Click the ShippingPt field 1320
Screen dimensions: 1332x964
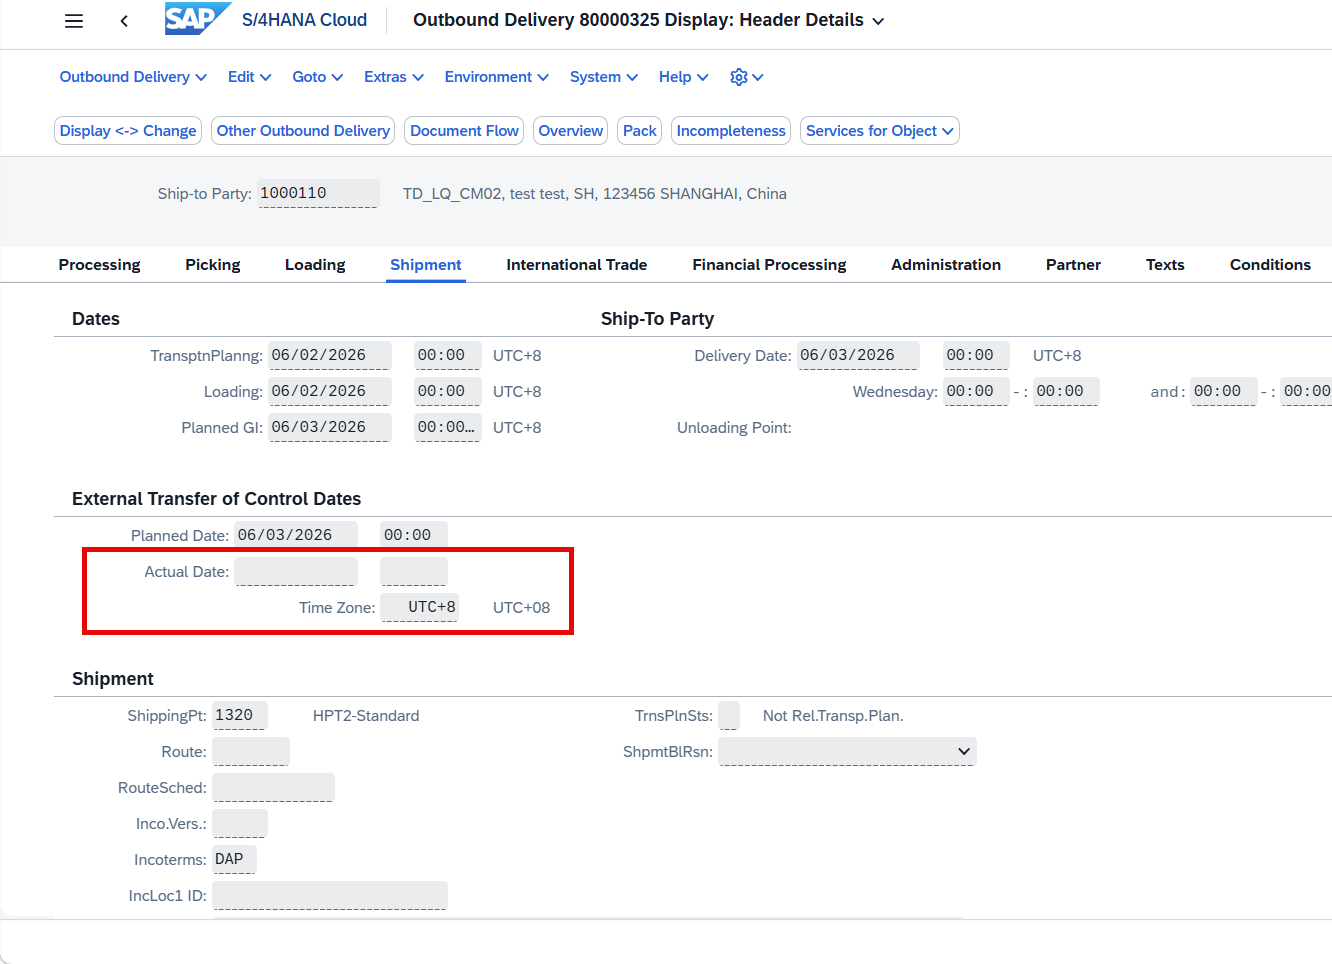pos(240,715)
